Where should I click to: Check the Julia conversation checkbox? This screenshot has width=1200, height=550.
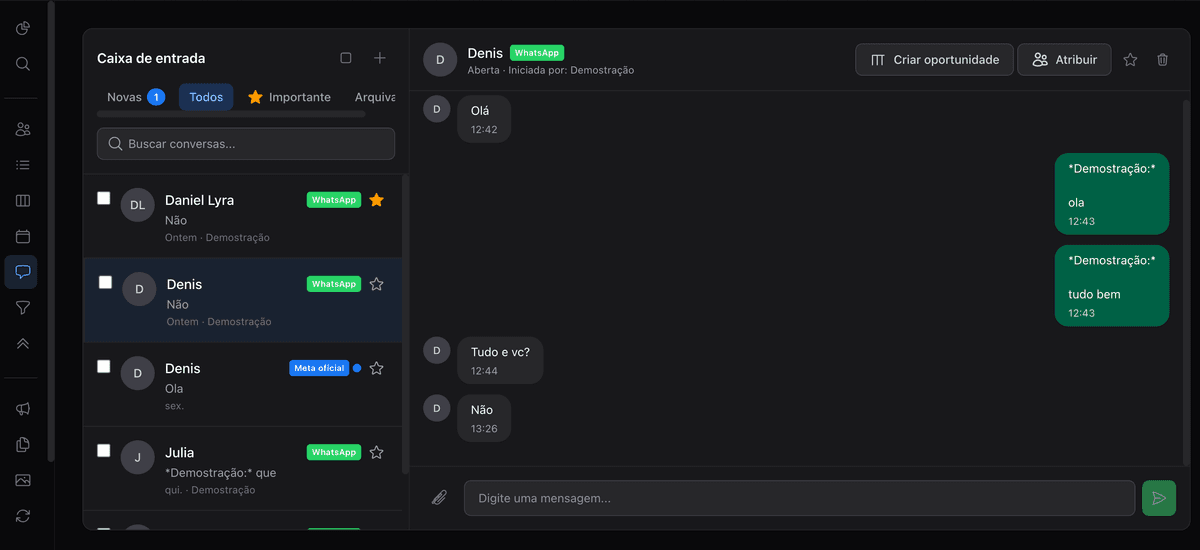point(104,451)
